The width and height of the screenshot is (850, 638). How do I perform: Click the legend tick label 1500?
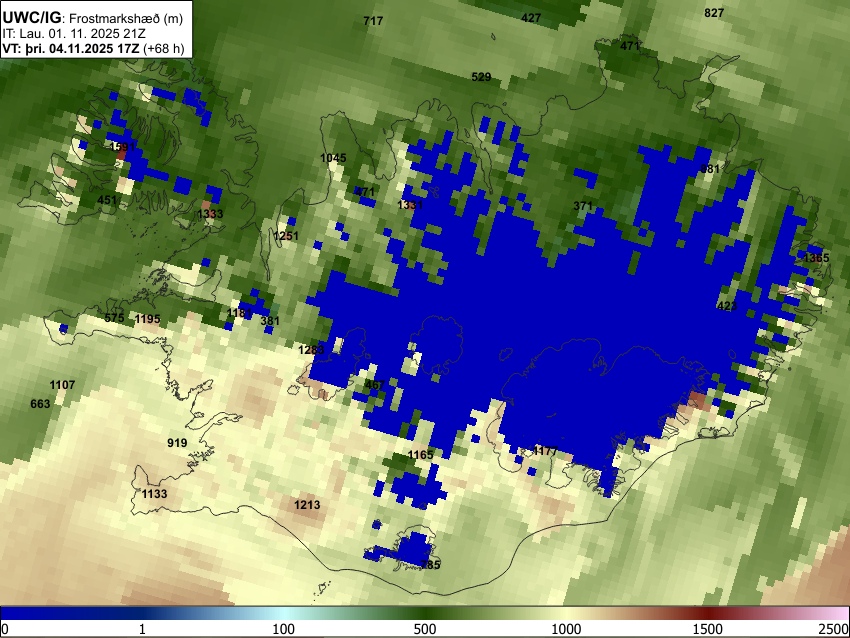coord(708,629)
